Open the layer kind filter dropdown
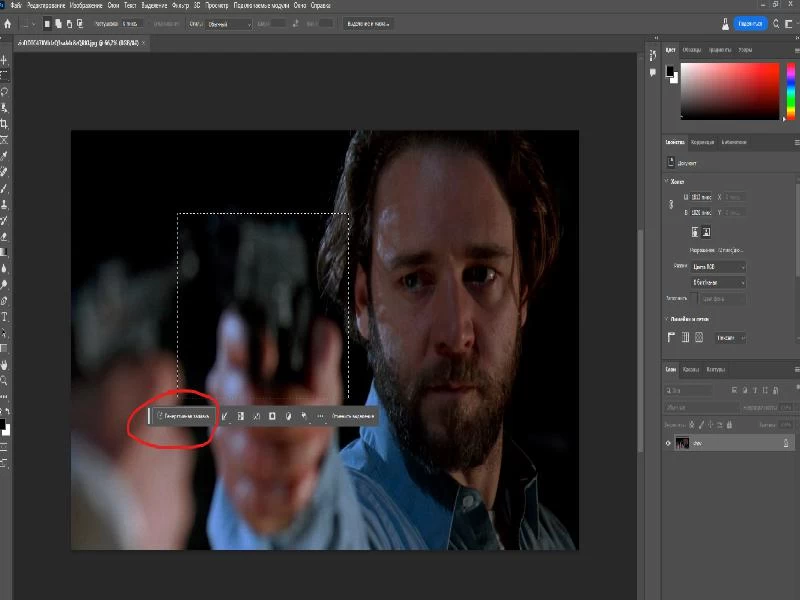This screenshot has height=600, width=800. point(689,391)
